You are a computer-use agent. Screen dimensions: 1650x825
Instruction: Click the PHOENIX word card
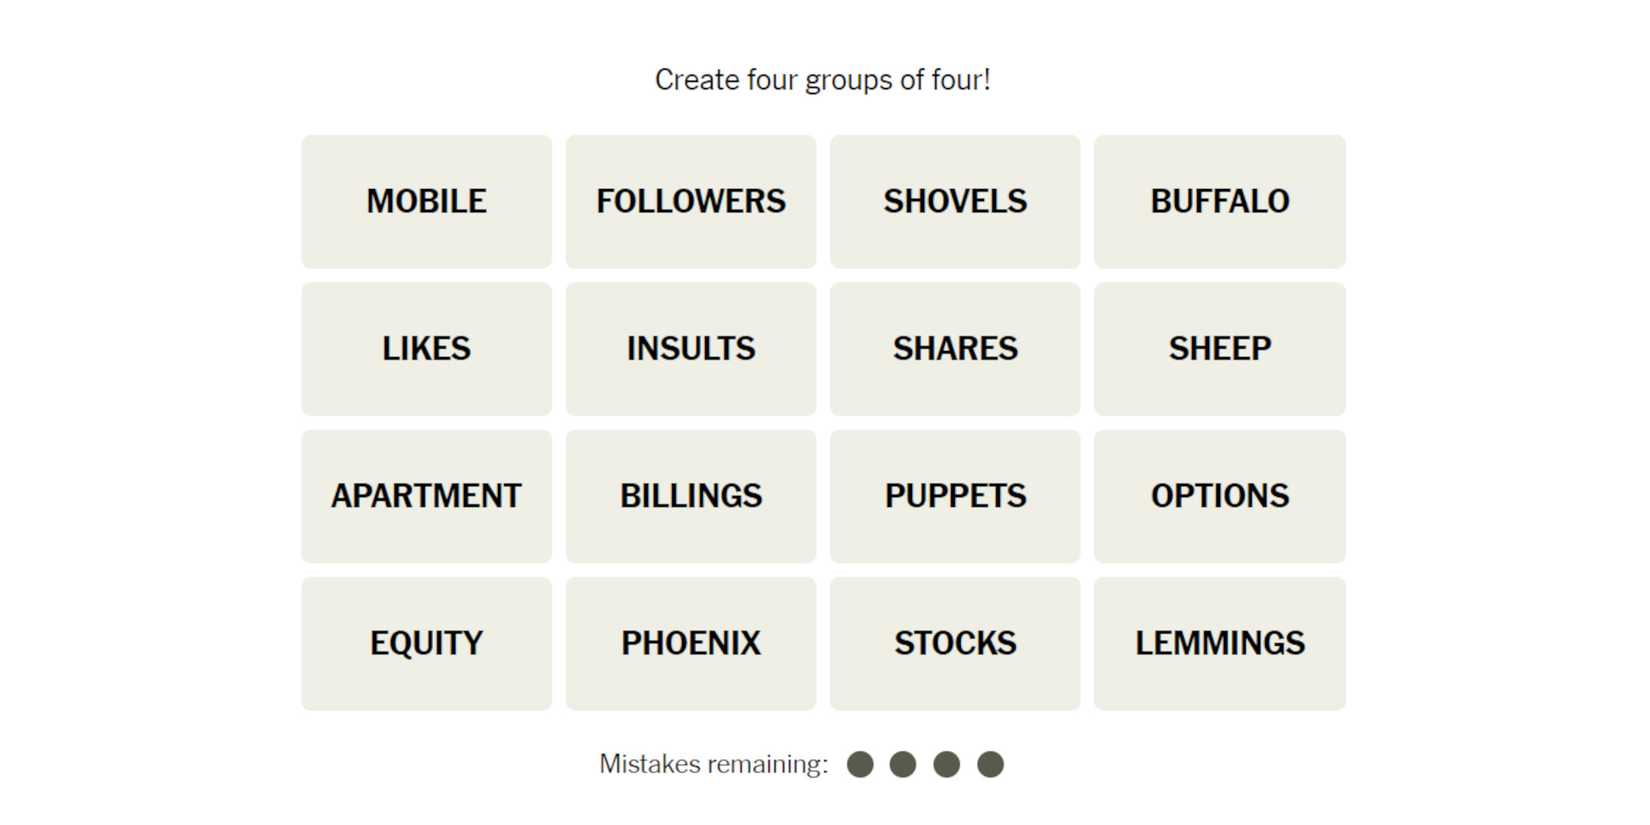(690, 643)
